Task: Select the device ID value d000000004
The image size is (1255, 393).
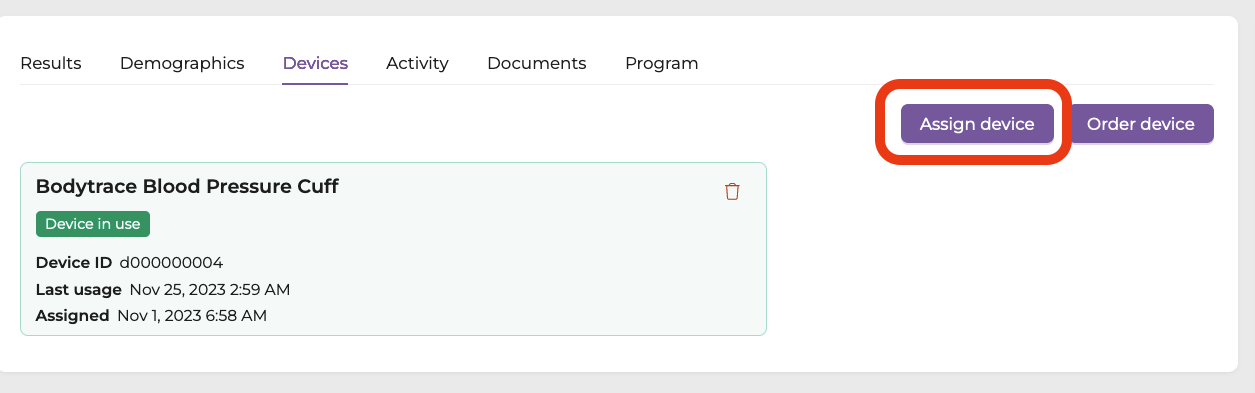Action: (x=171, y=263)
